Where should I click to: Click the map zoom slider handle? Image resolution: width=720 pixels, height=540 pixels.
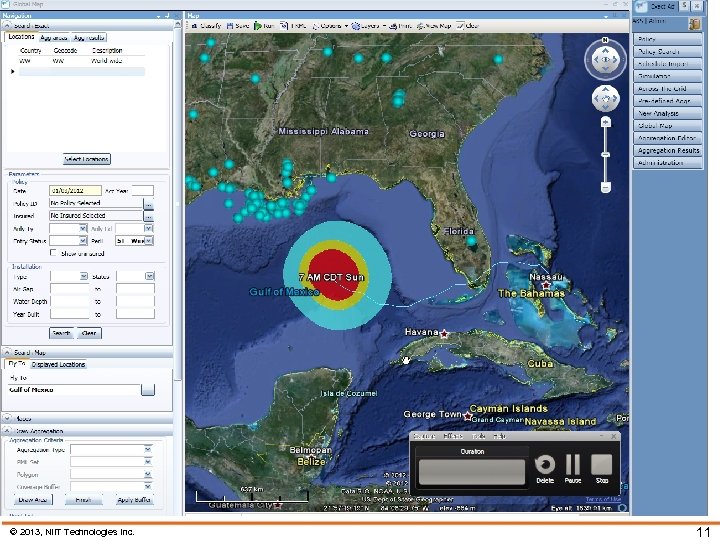[606, 155]
